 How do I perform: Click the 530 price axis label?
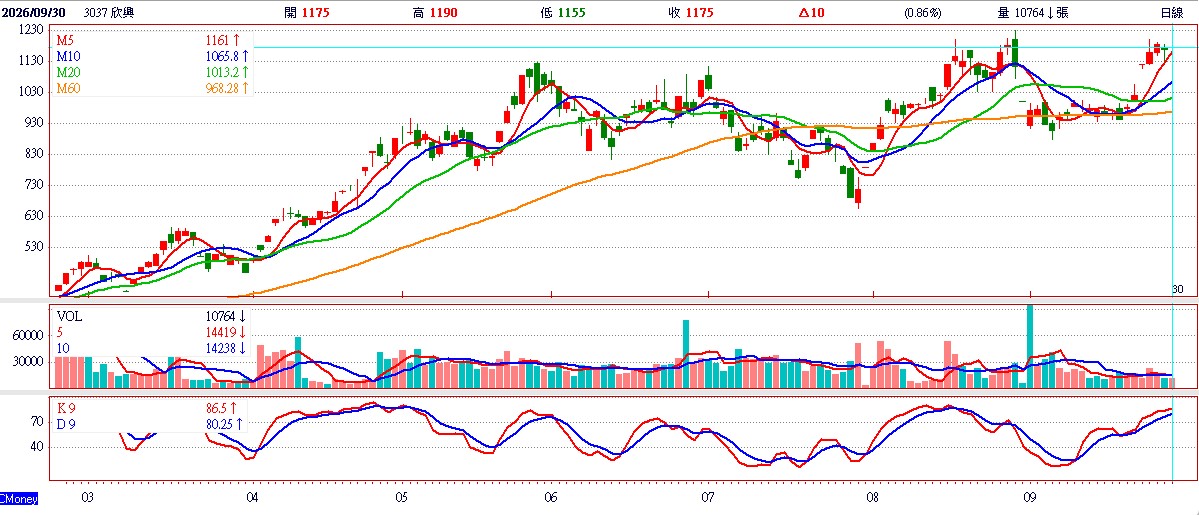pyautogui.click(x=36, y=247)
